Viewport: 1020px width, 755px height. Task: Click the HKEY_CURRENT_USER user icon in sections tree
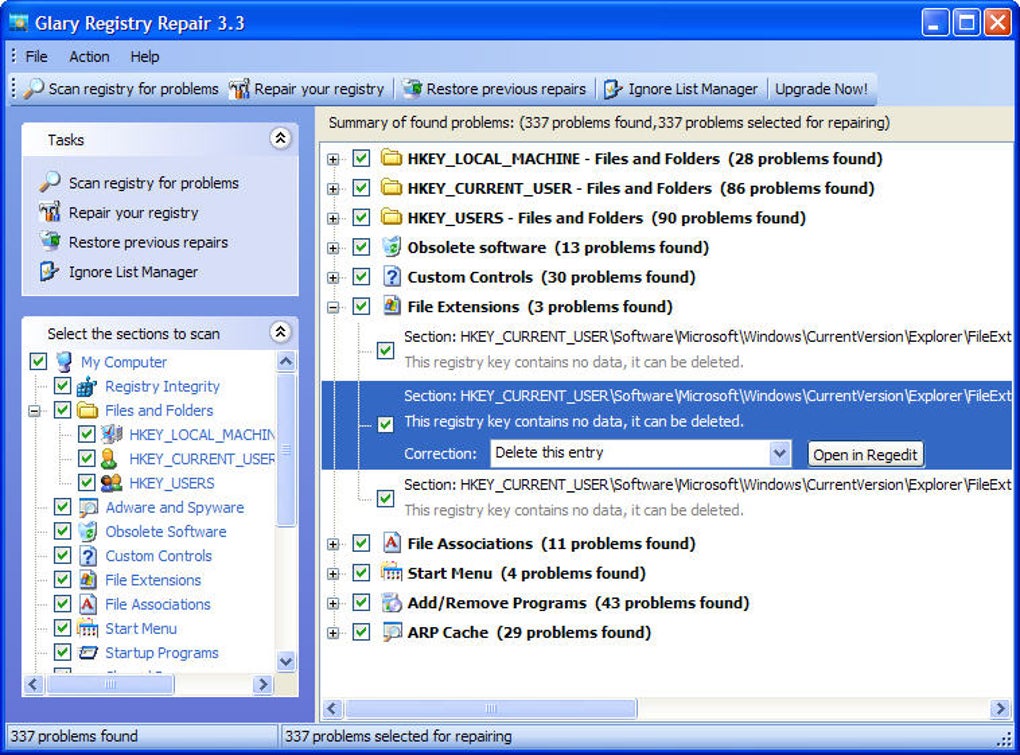point(109,458)
